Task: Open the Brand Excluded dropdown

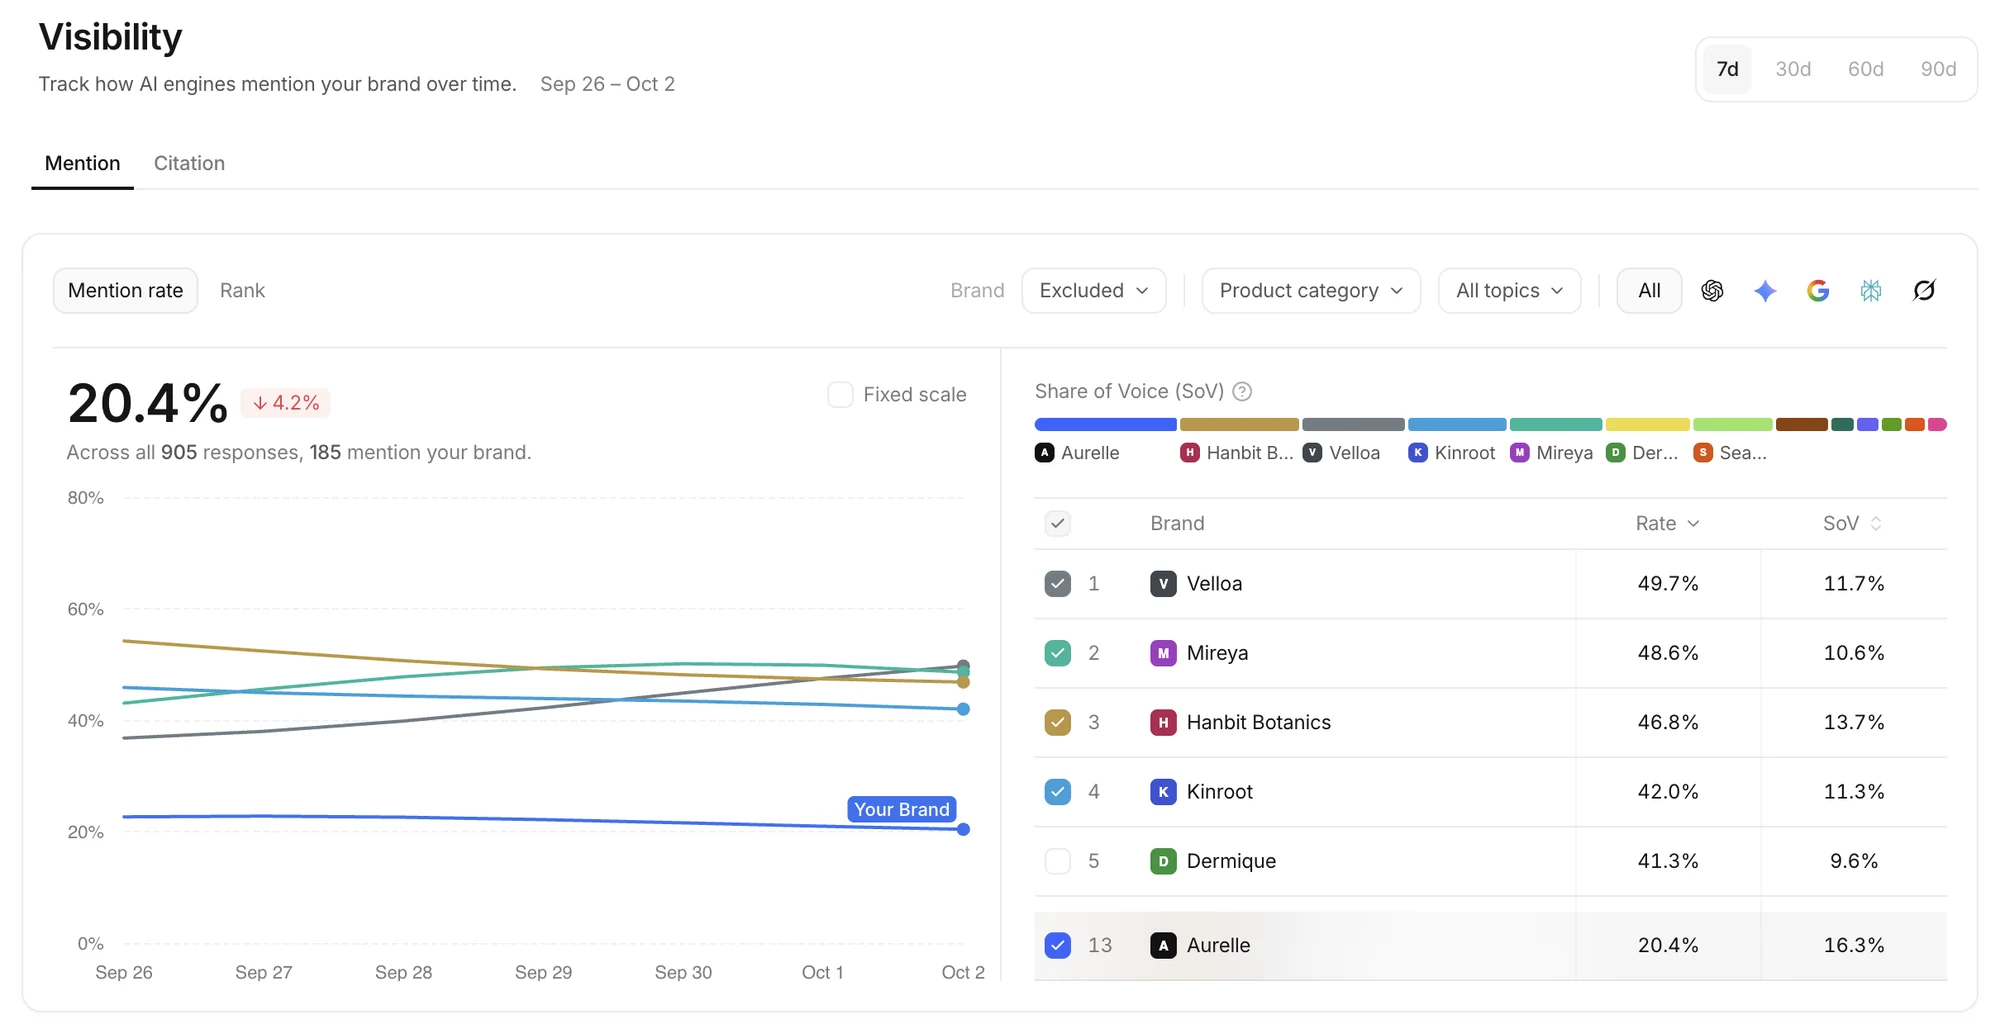Action: 1094,291
